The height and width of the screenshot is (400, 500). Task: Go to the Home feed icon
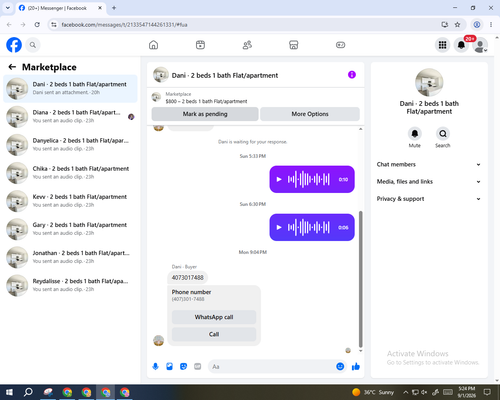coord(153,45)
